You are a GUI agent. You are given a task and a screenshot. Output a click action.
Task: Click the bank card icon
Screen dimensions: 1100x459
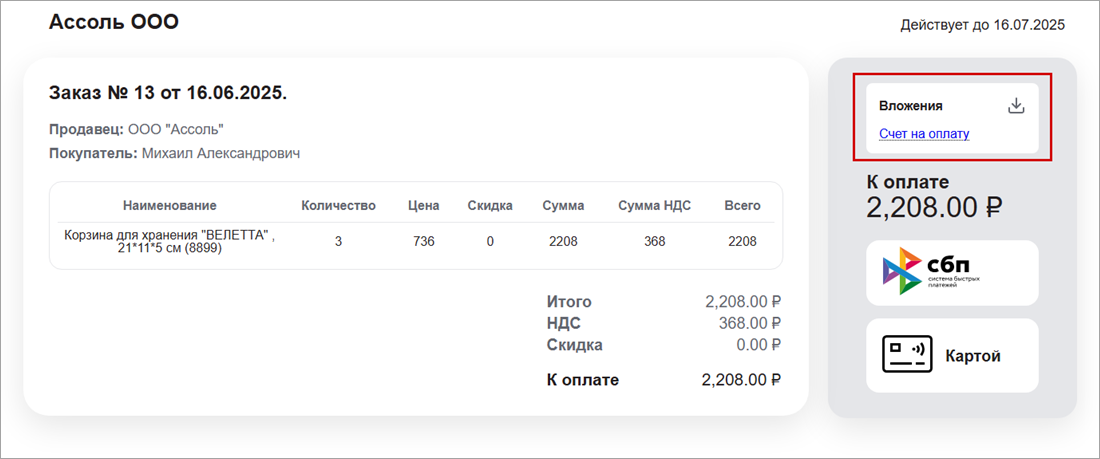[906, 355]
